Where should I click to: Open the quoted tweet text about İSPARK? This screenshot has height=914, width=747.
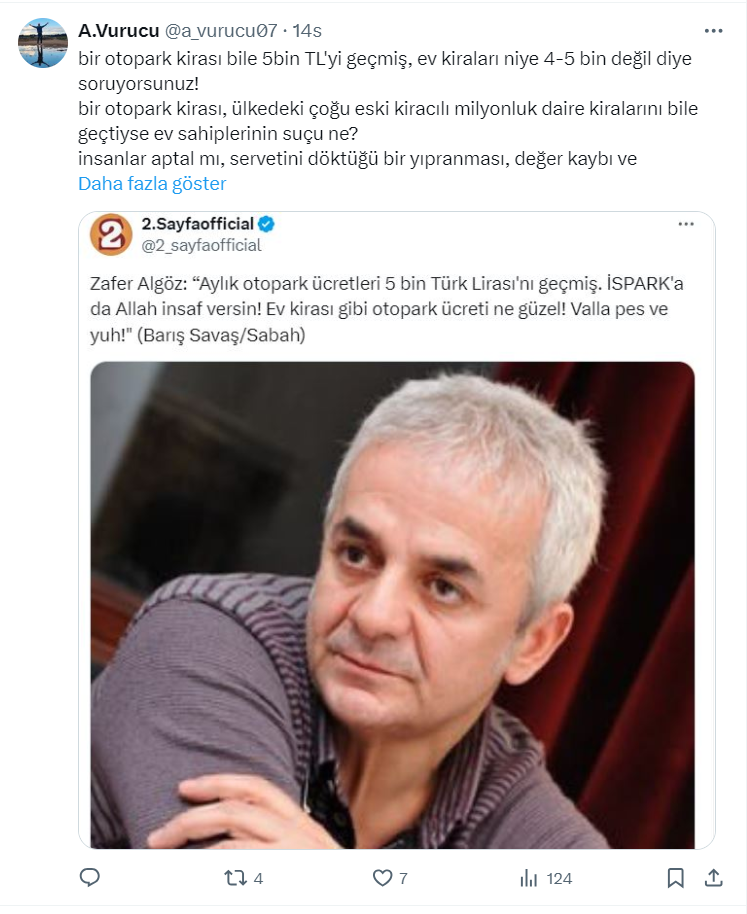386,309
